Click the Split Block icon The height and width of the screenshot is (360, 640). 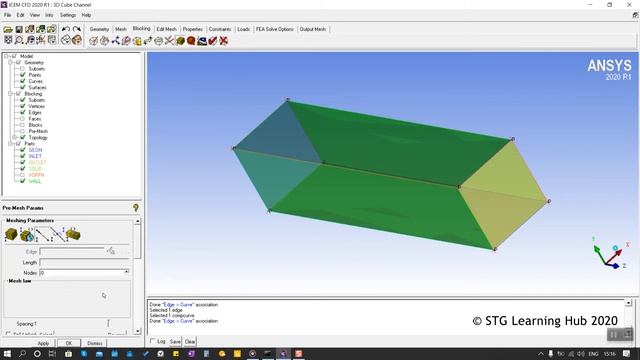(104, 41)
